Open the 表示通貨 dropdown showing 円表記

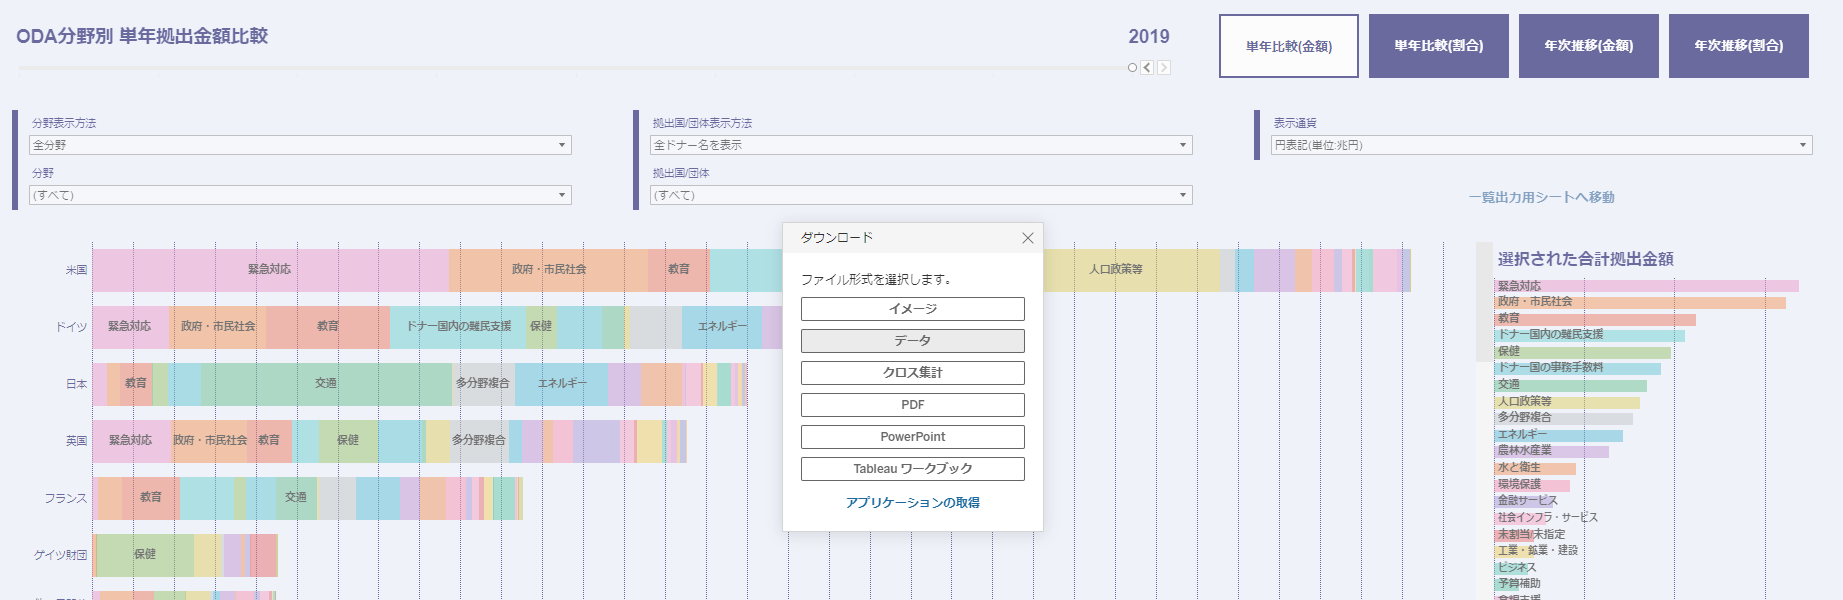click(1541, 145)
